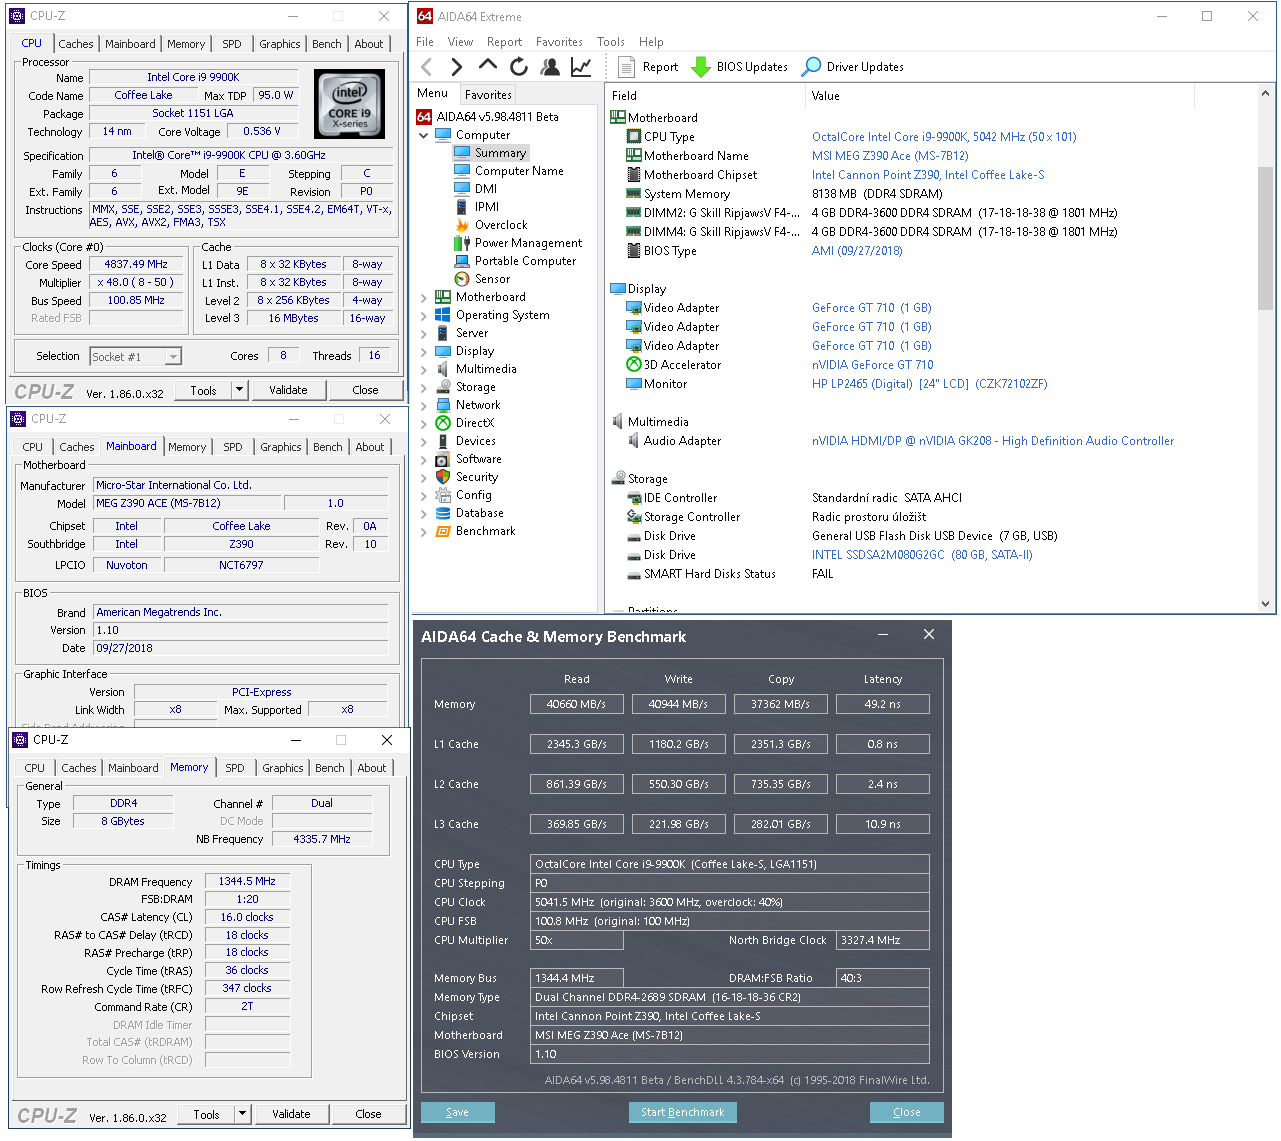Click the Report toolbar button
Viewport: 1281px width, 1141px height.
pyautogui.click(x=648, y=67)
